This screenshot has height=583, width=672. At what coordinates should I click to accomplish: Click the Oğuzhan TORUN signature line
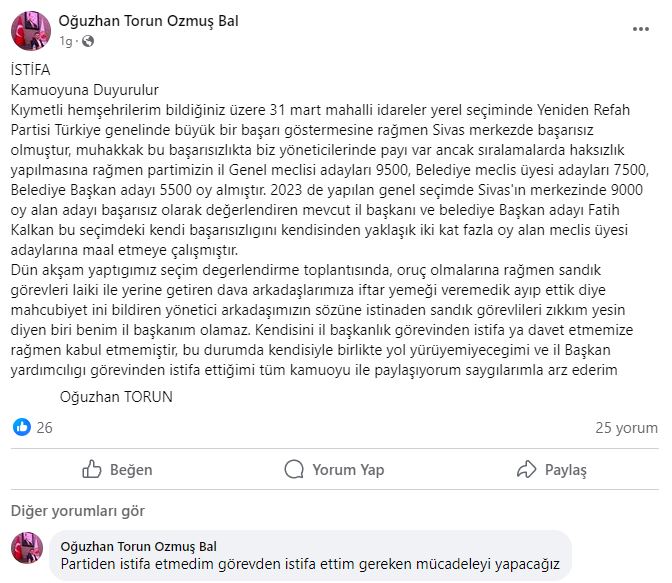point(116,396)
